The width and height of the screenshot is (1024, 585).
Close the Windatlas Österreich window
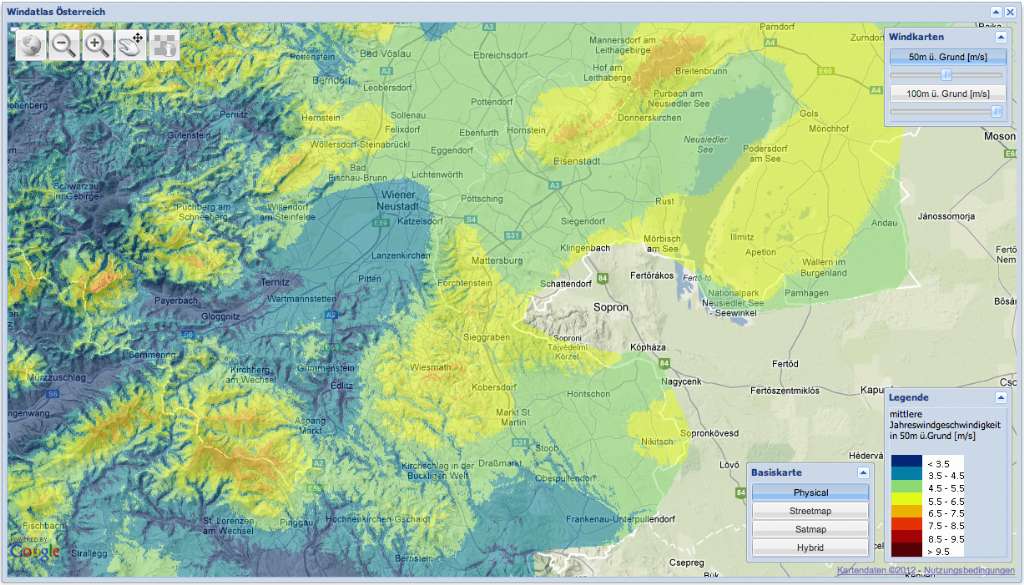click(x=1010, y=11)
